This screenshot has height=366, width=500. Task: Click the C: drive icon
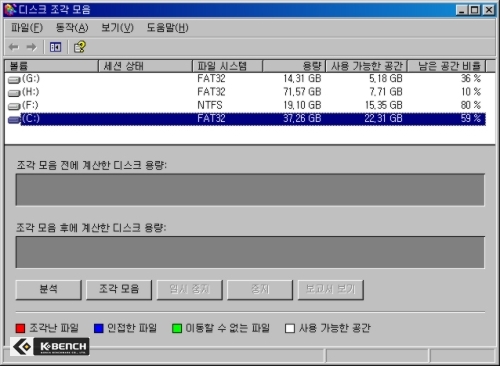[x=14, y=120]
